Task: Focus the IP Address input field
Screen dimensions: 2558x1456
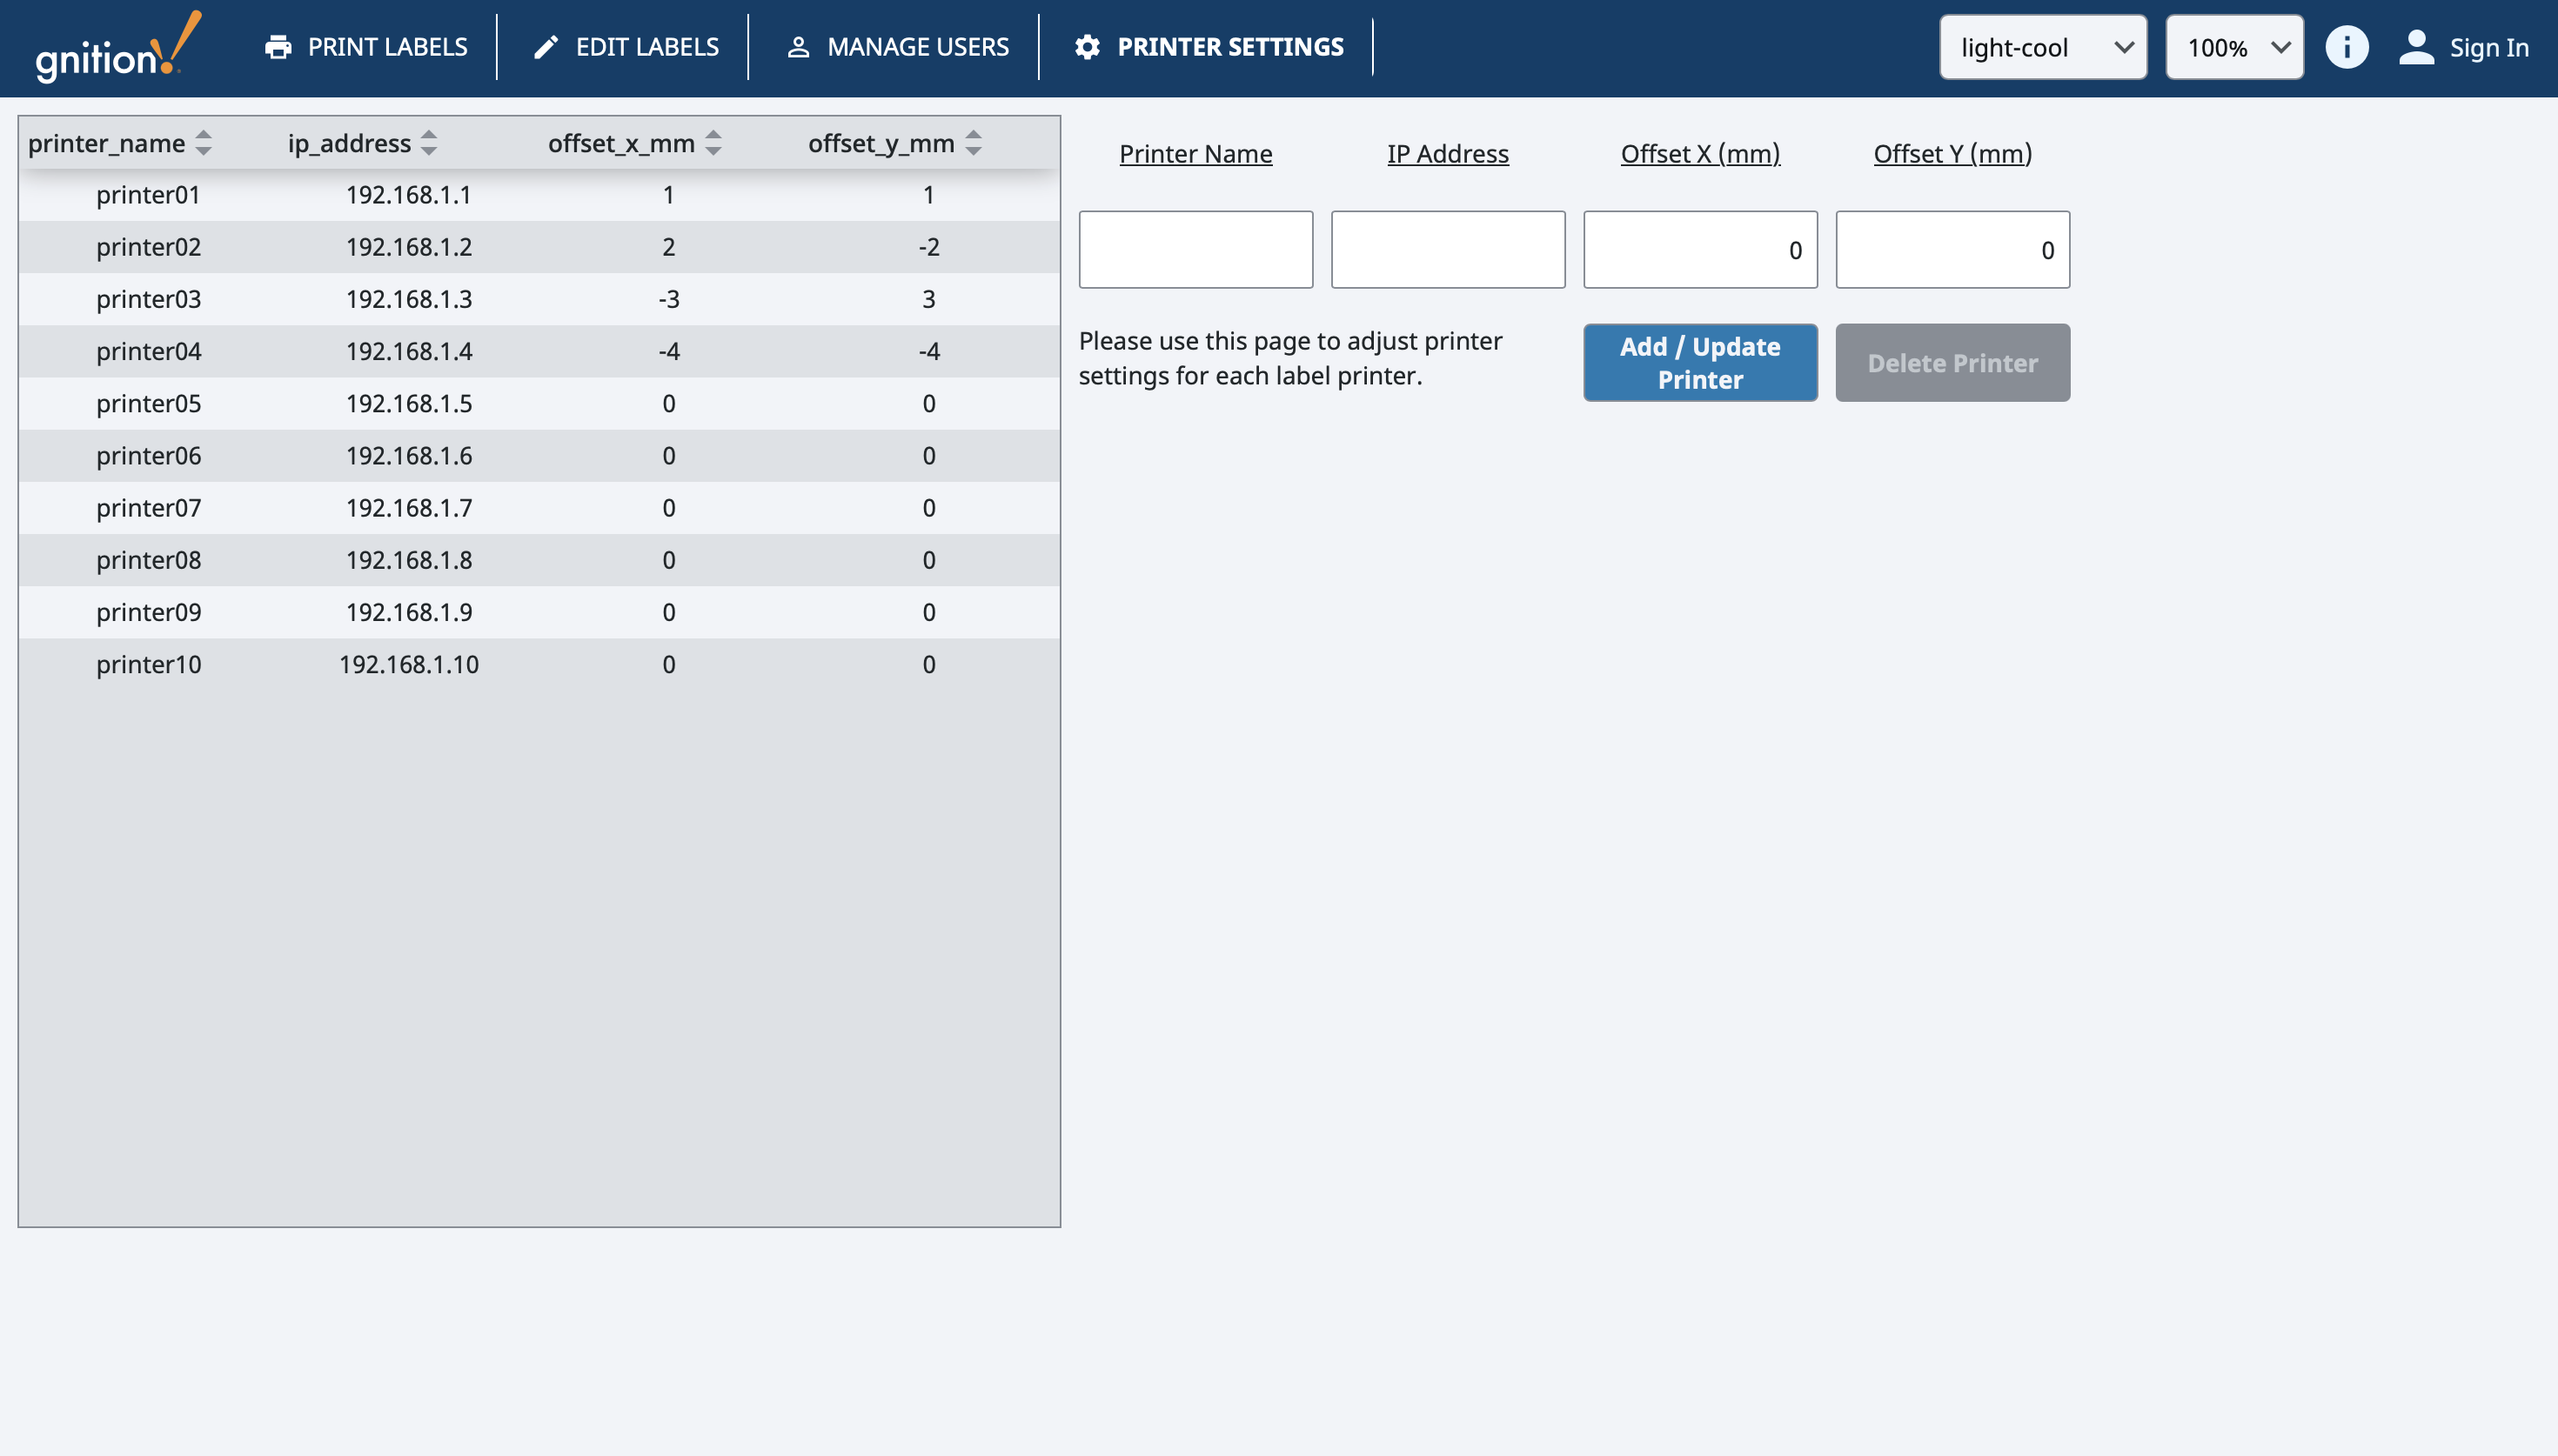Action: [1447, 250]
